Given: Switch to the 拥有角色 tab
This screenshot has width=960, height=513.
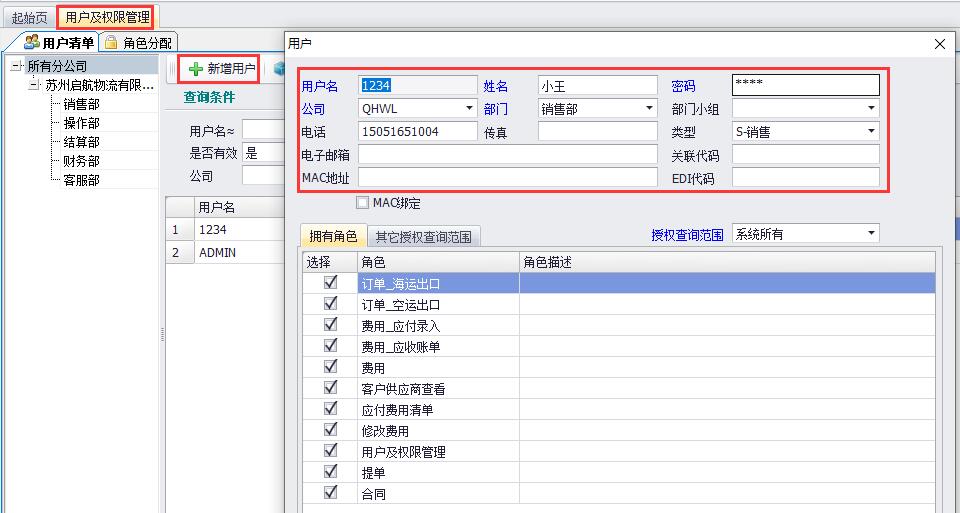Looking at the screenshot, I should [333, 236].
